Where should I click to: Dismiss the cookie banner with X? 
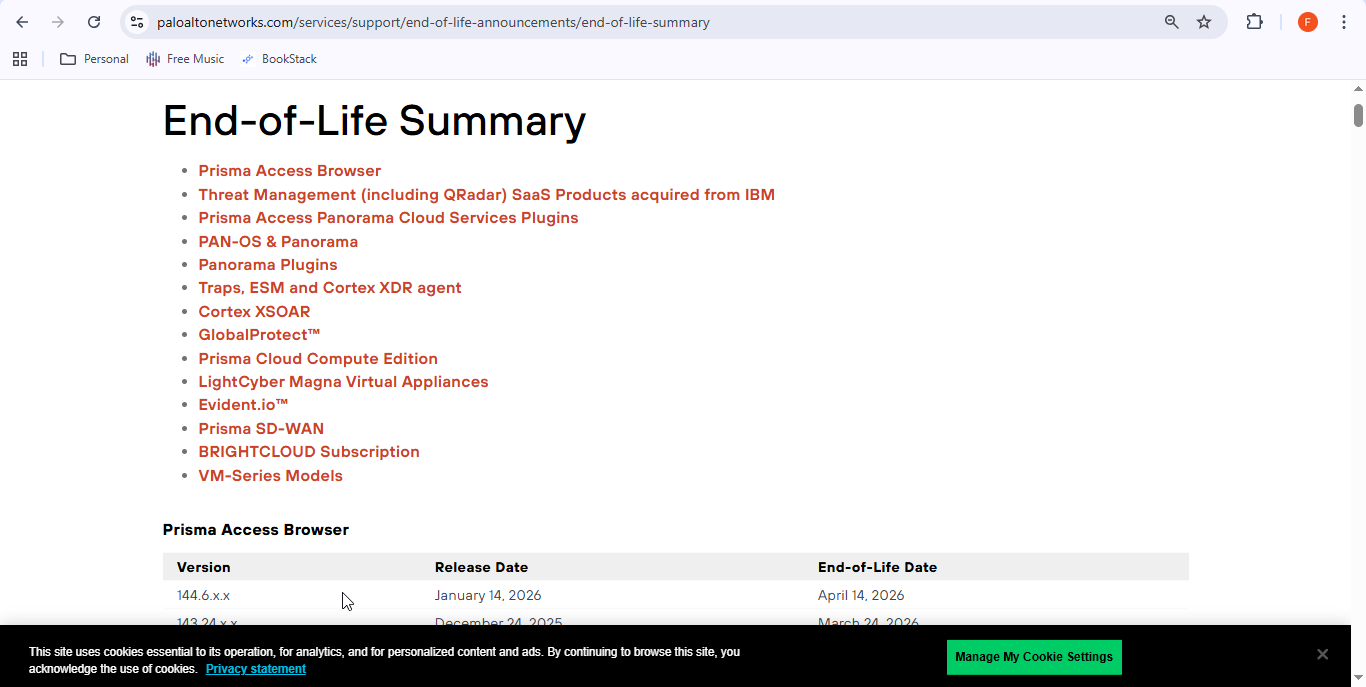coord(1322,654)
